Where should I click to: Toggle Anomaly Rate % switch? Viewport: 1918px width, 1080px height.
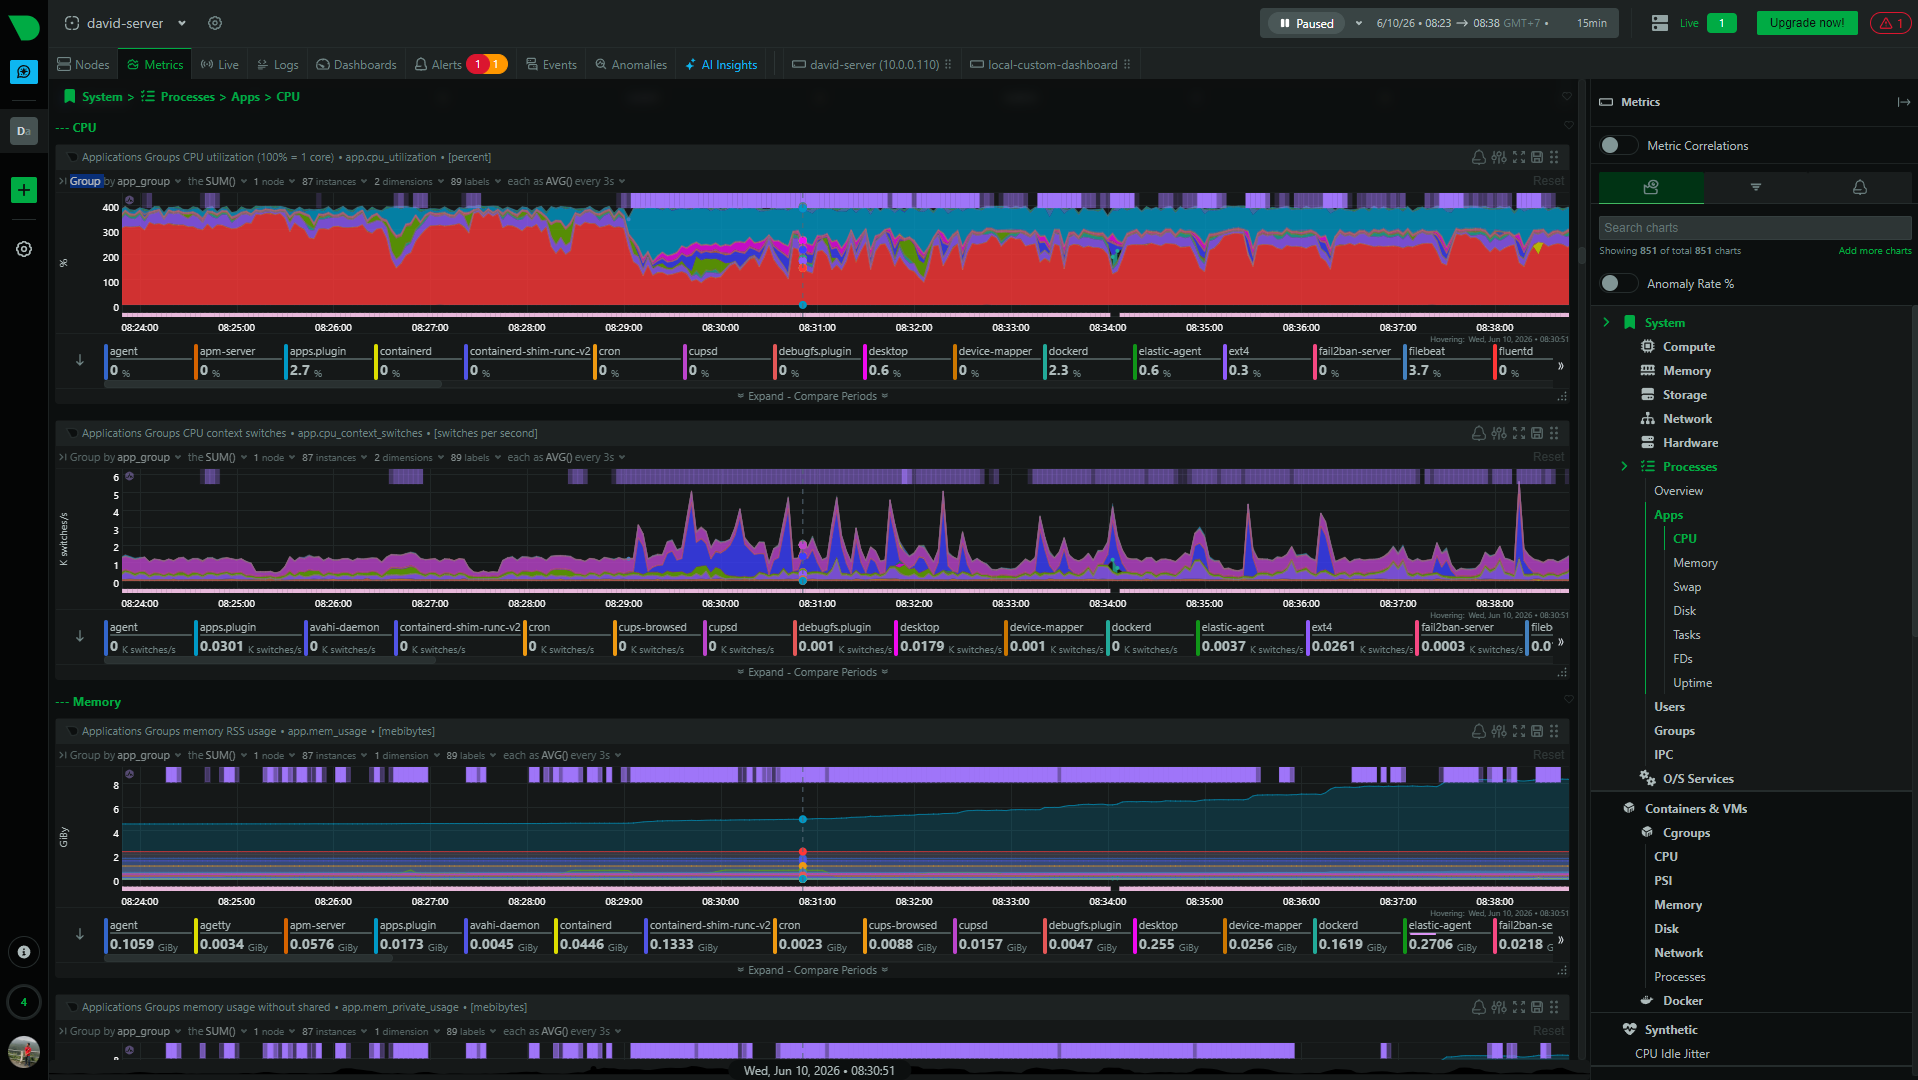pos(1617,283)
